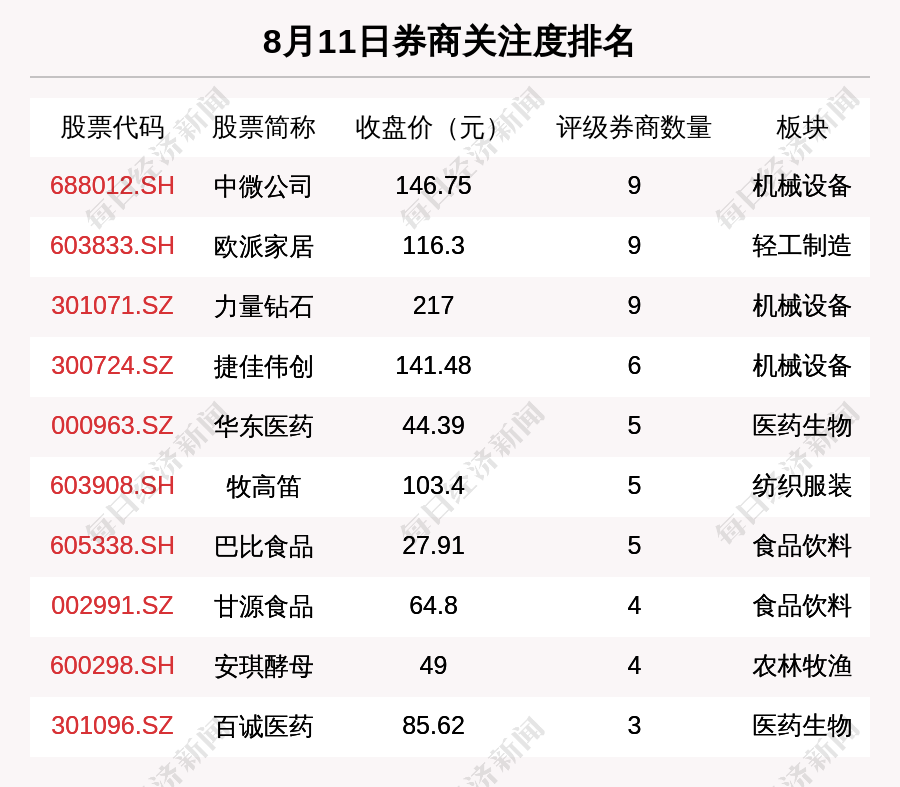
Task: Click sector 机械设备 in 中微公司 row
Action: pos(802,187)
